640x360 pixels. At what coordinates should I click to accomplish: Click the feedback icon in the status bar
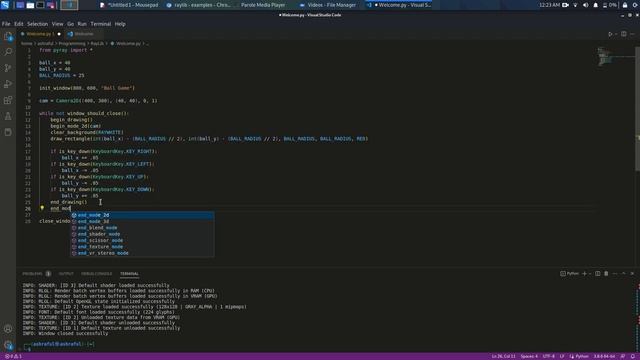[623, 356]
